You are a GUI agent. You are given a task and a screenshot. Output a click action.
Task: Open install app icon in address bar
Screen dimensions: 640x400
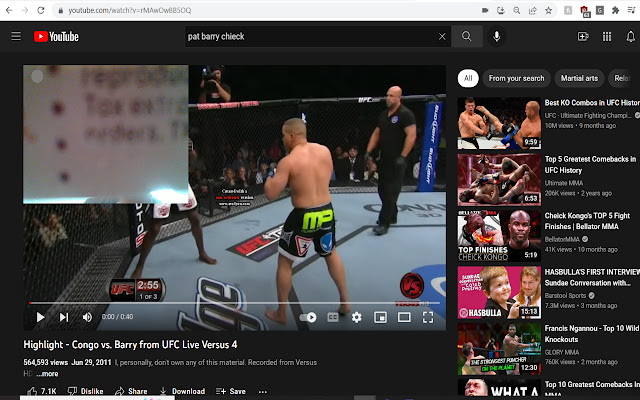click(x=501, y=11)
